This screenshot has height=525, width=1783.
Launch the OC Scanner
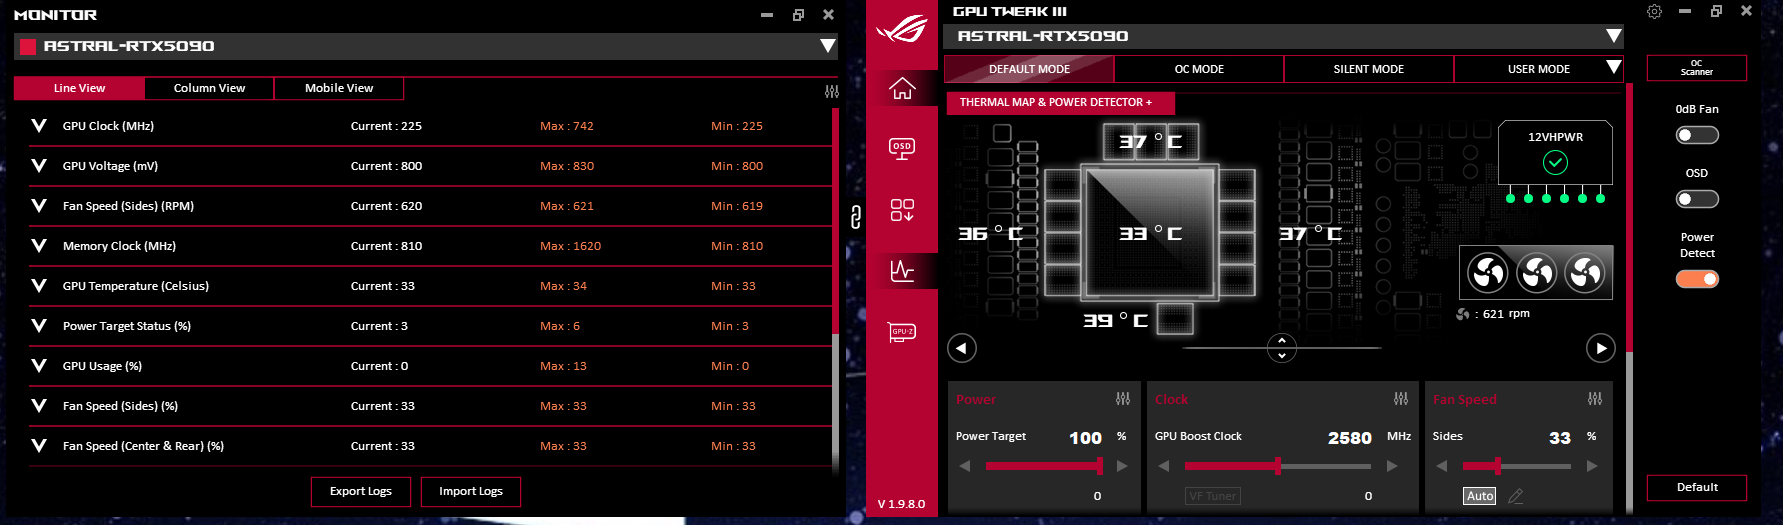pyautogui.click(x=1697, y=68)
